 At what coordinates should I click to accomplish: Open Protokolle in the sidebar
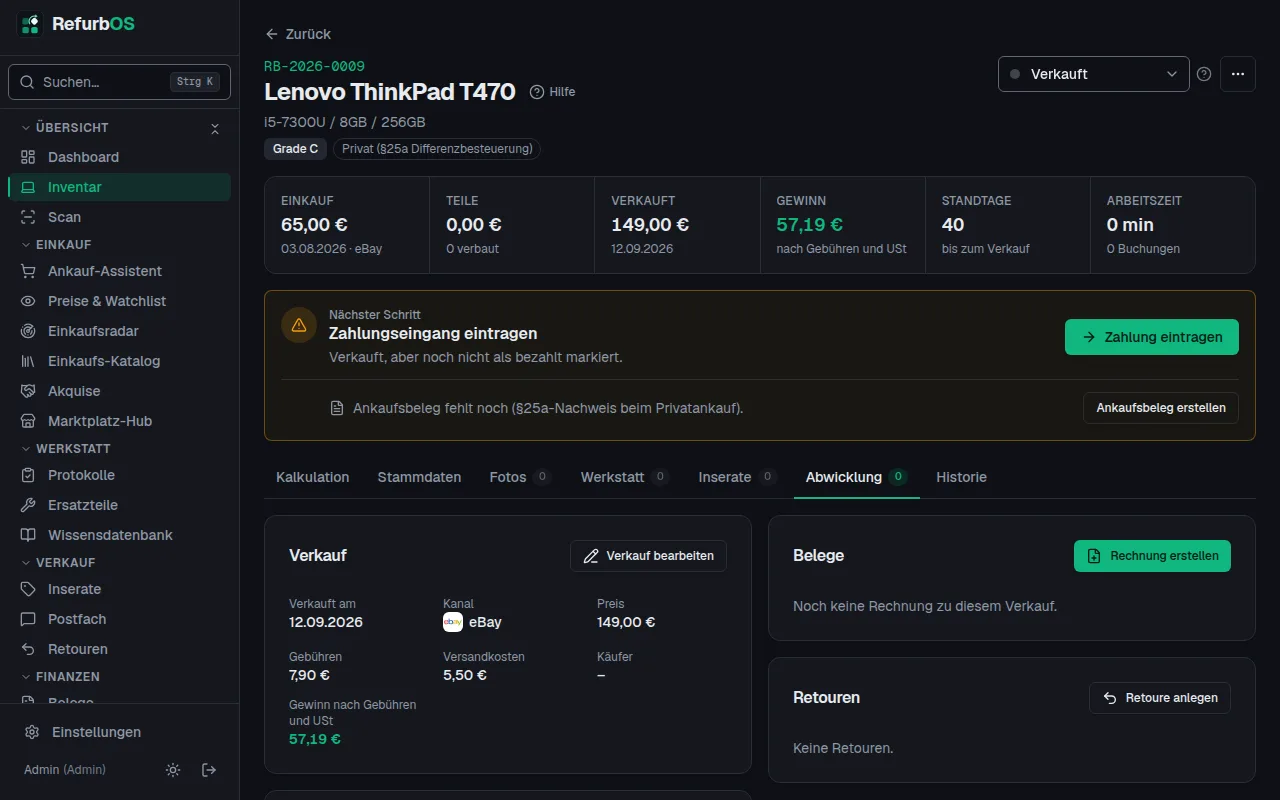(x=119, y=475)
